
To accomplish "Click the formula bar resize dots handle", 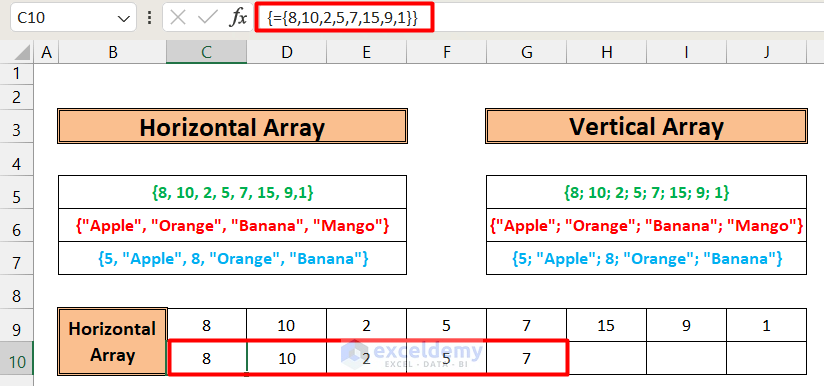I will tap(150, 18).
